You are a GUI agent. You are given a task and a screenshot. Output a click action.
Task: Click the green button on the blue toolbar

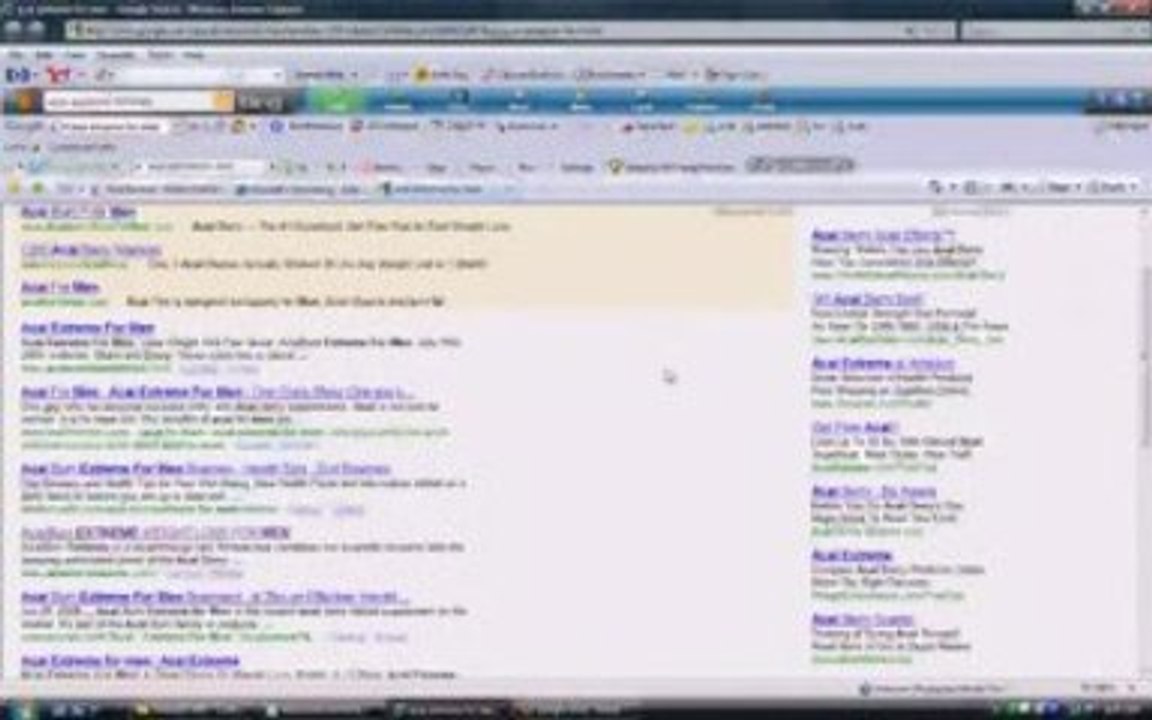337,101
